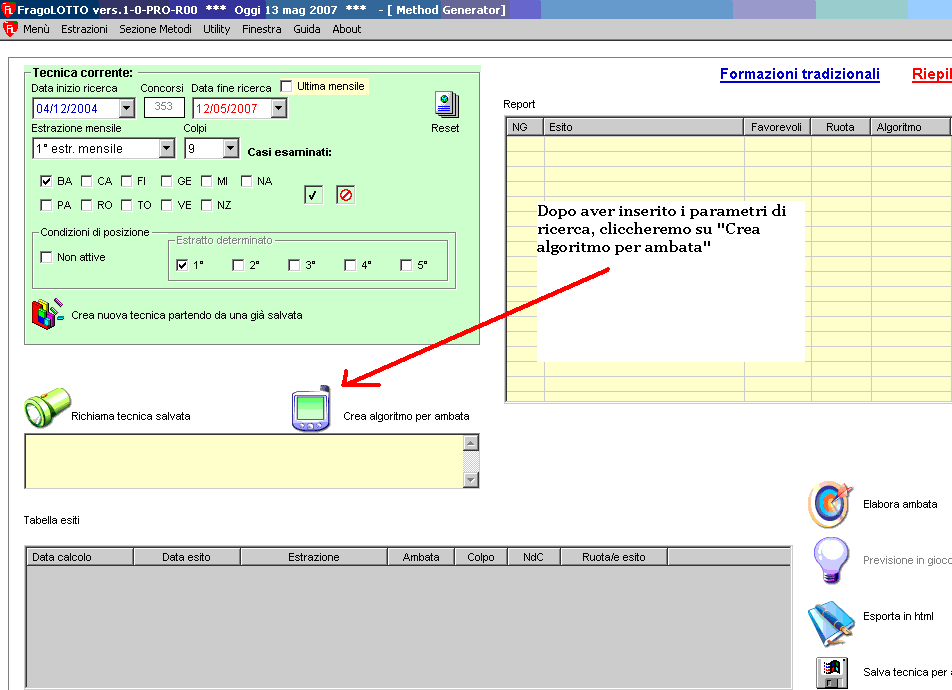Click the Elabora ambata target icon

coord(829,504)
